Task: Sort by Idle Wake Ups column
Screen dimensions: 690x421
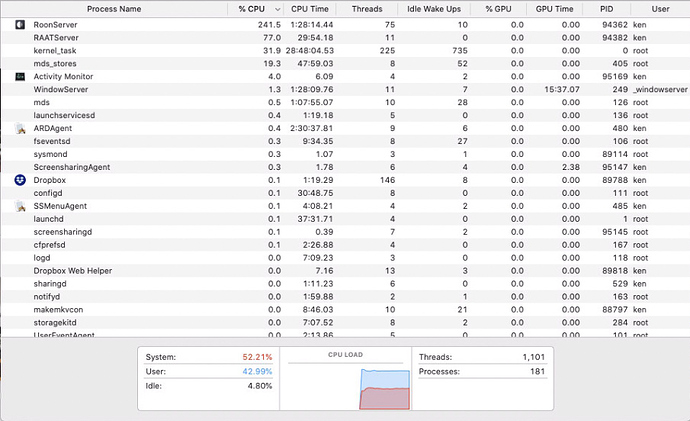Action: [x=434, y=9]
